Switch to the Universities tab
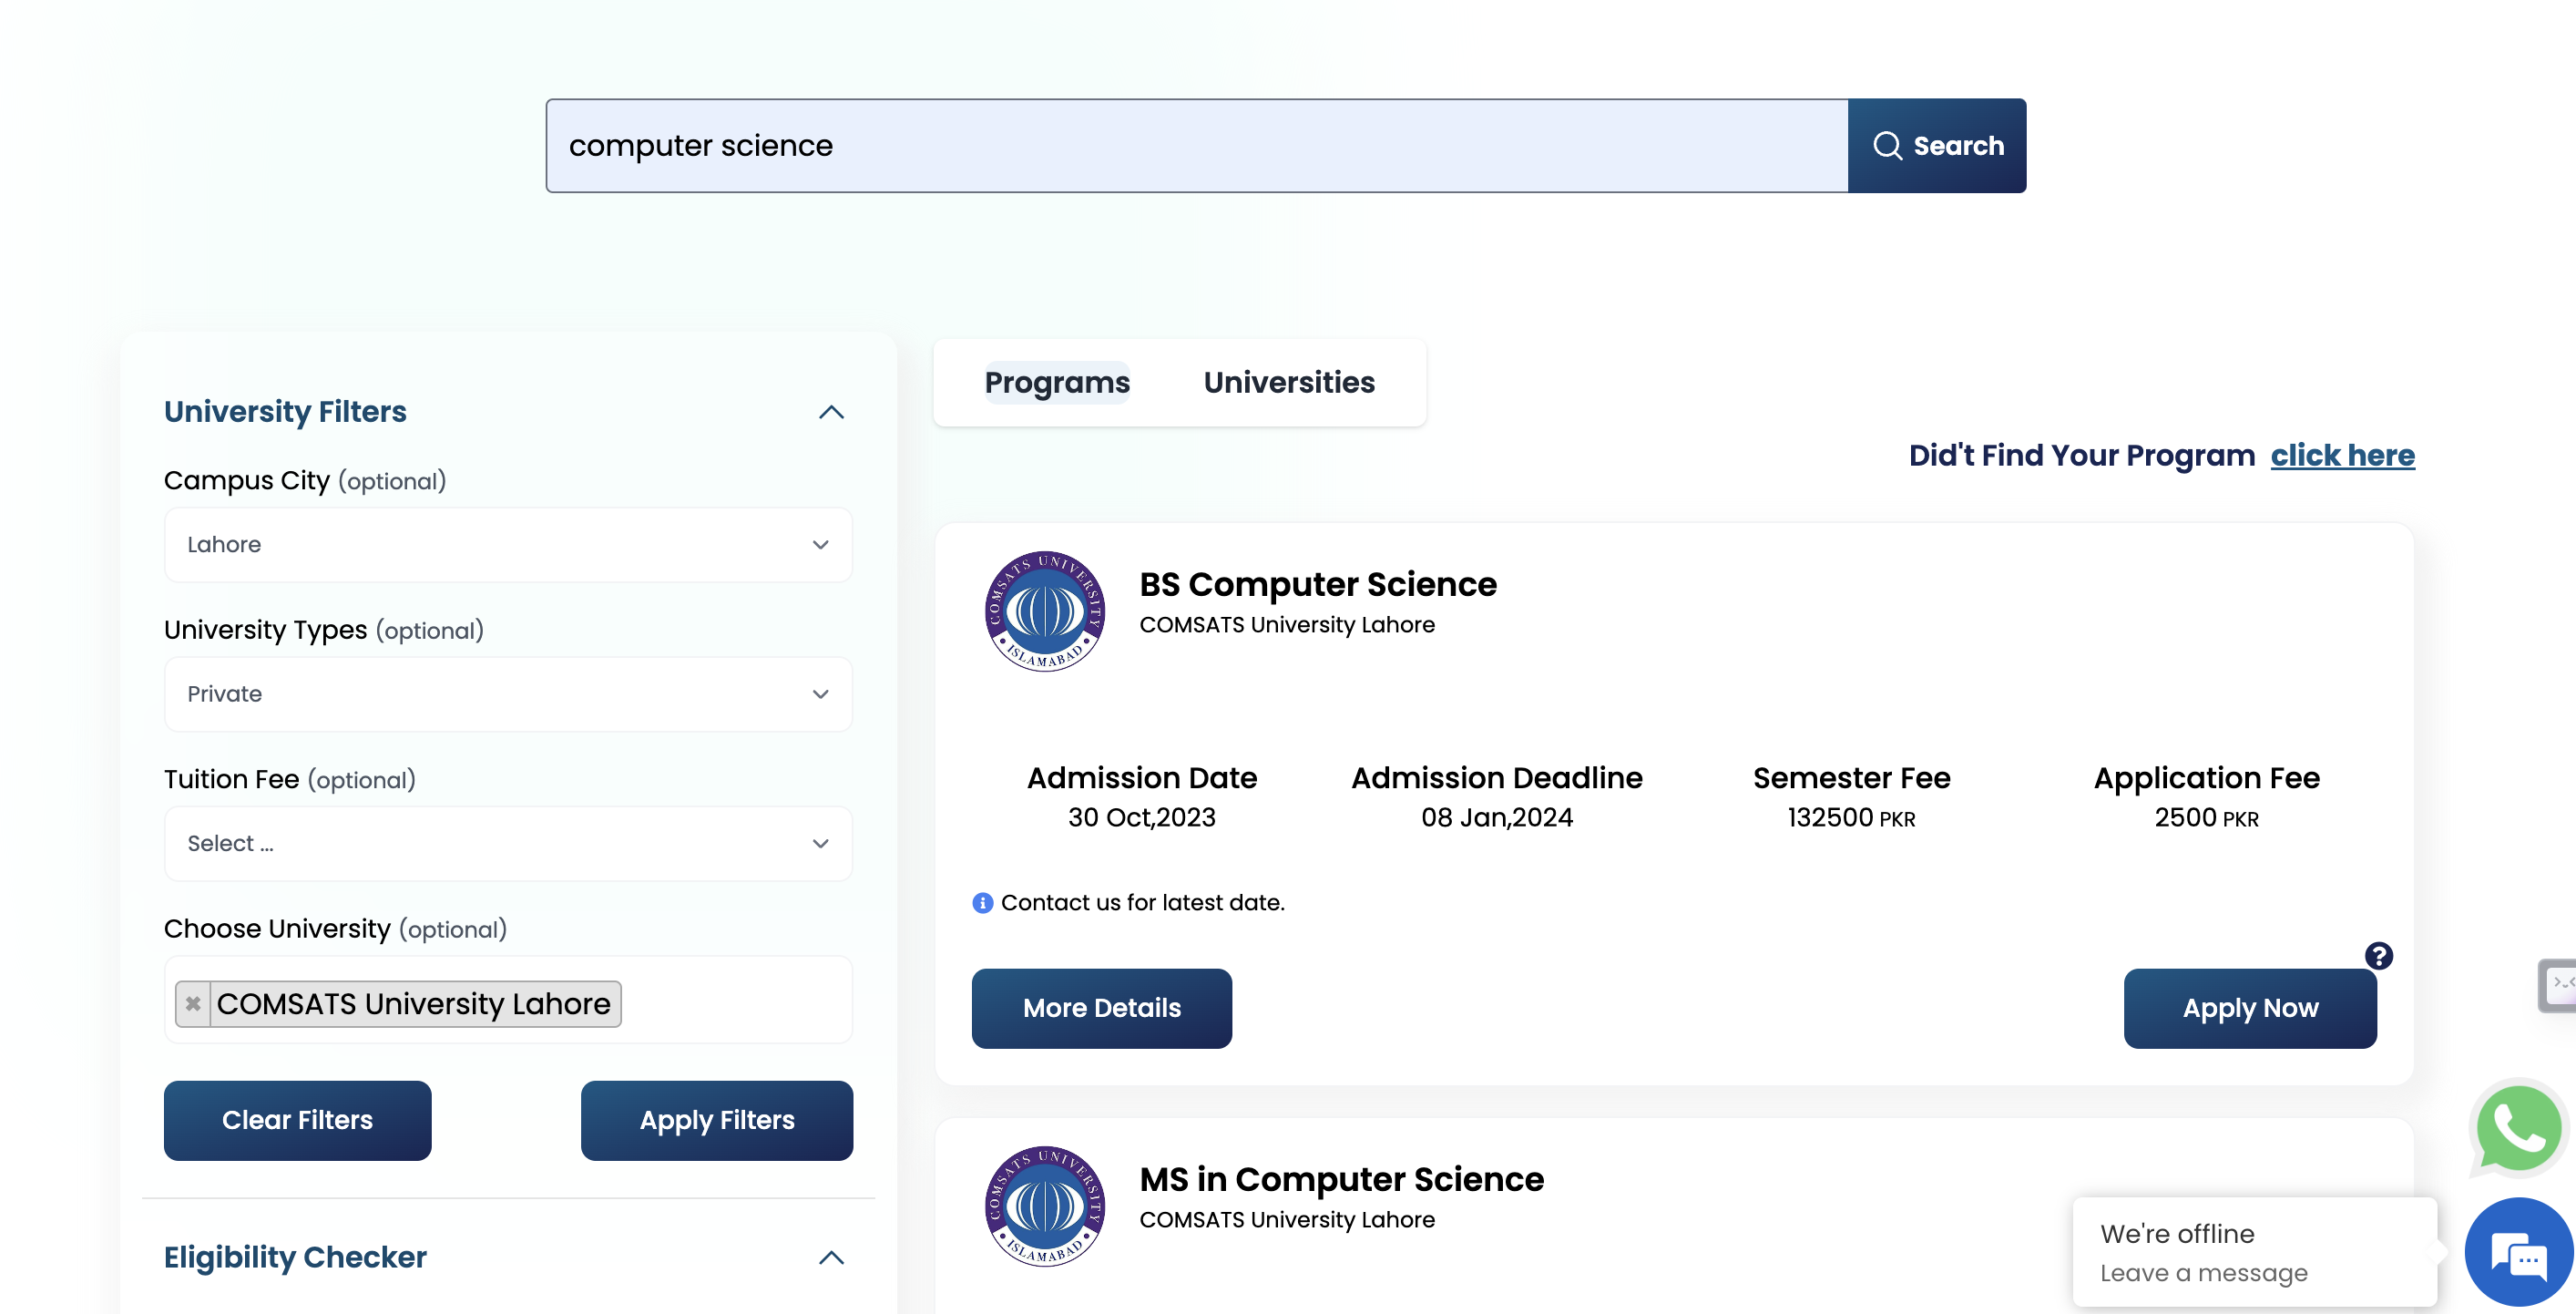This screenshot has height=1314, width=2576. tap(1288, 382)
